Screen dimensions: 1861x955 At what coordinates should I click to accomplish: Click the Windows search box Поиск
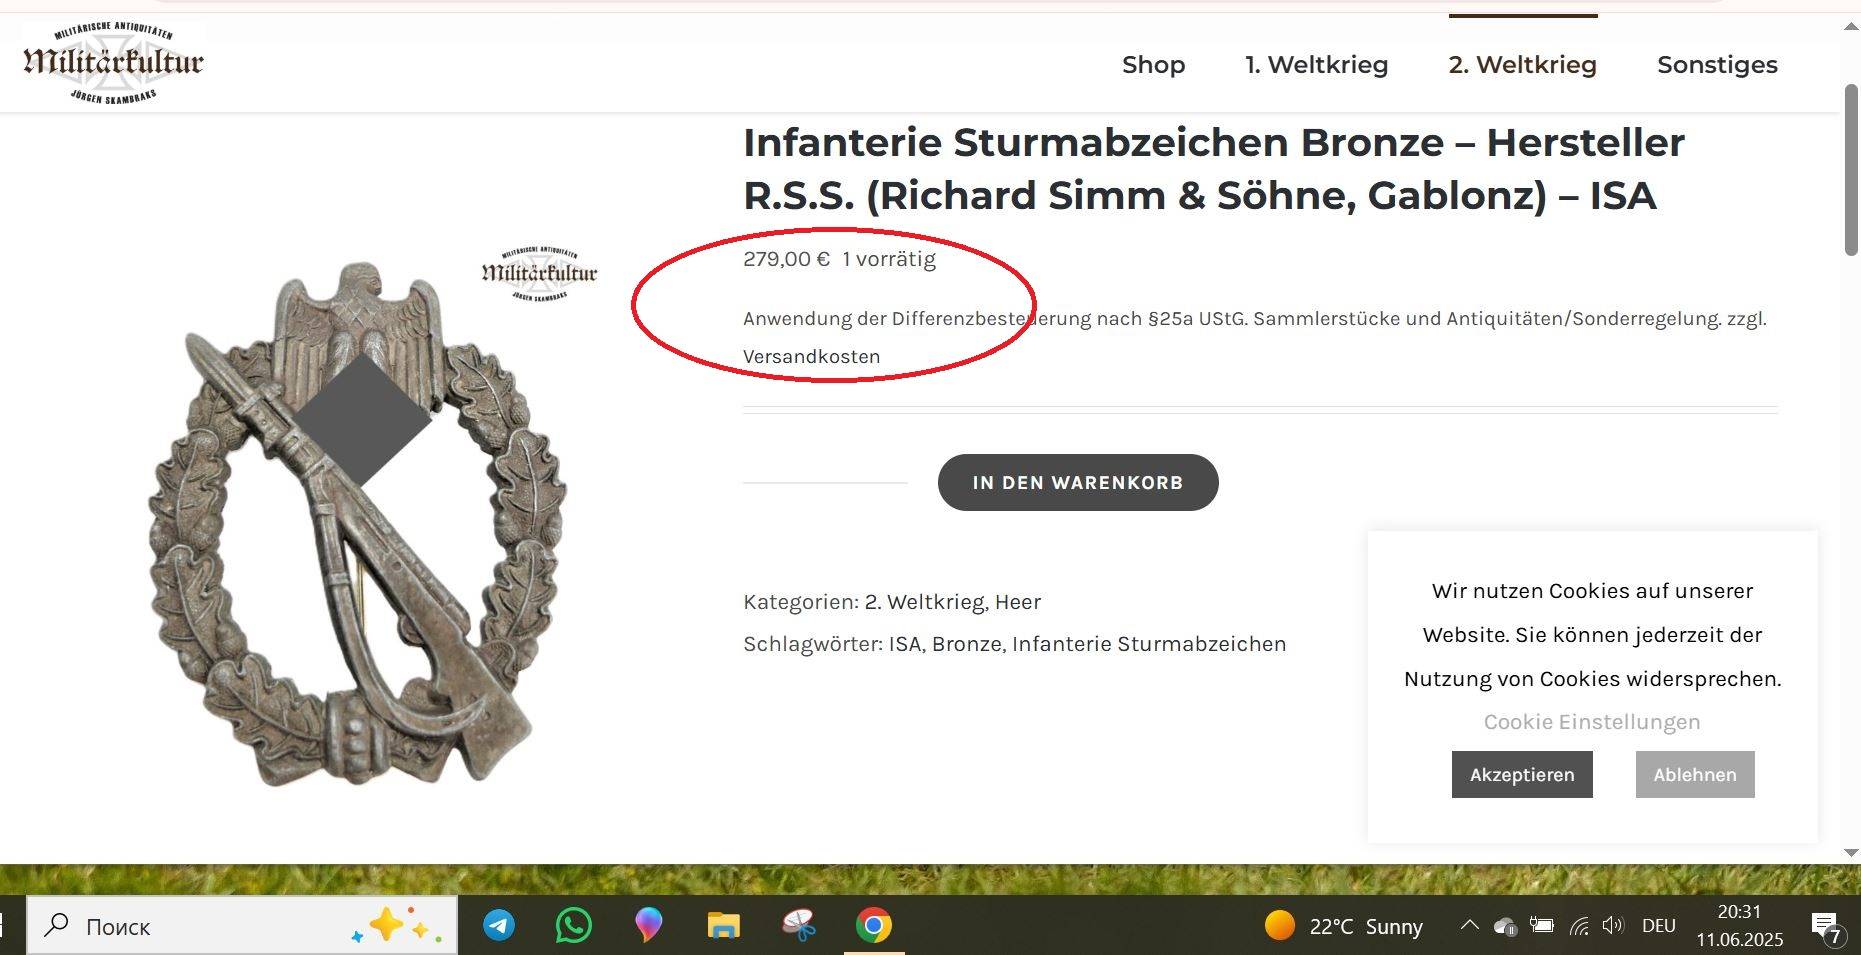tap(242, 926)
